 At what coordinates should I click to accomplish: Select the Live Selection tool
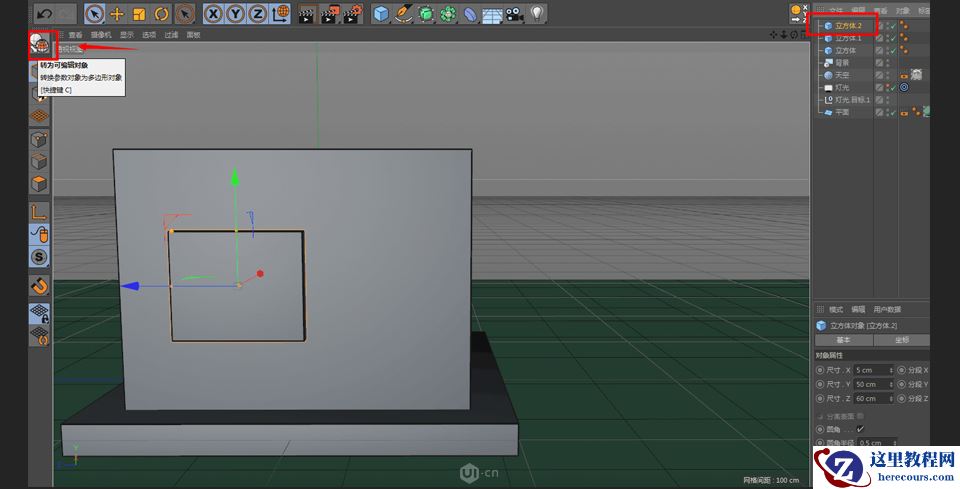click(94, 13)
